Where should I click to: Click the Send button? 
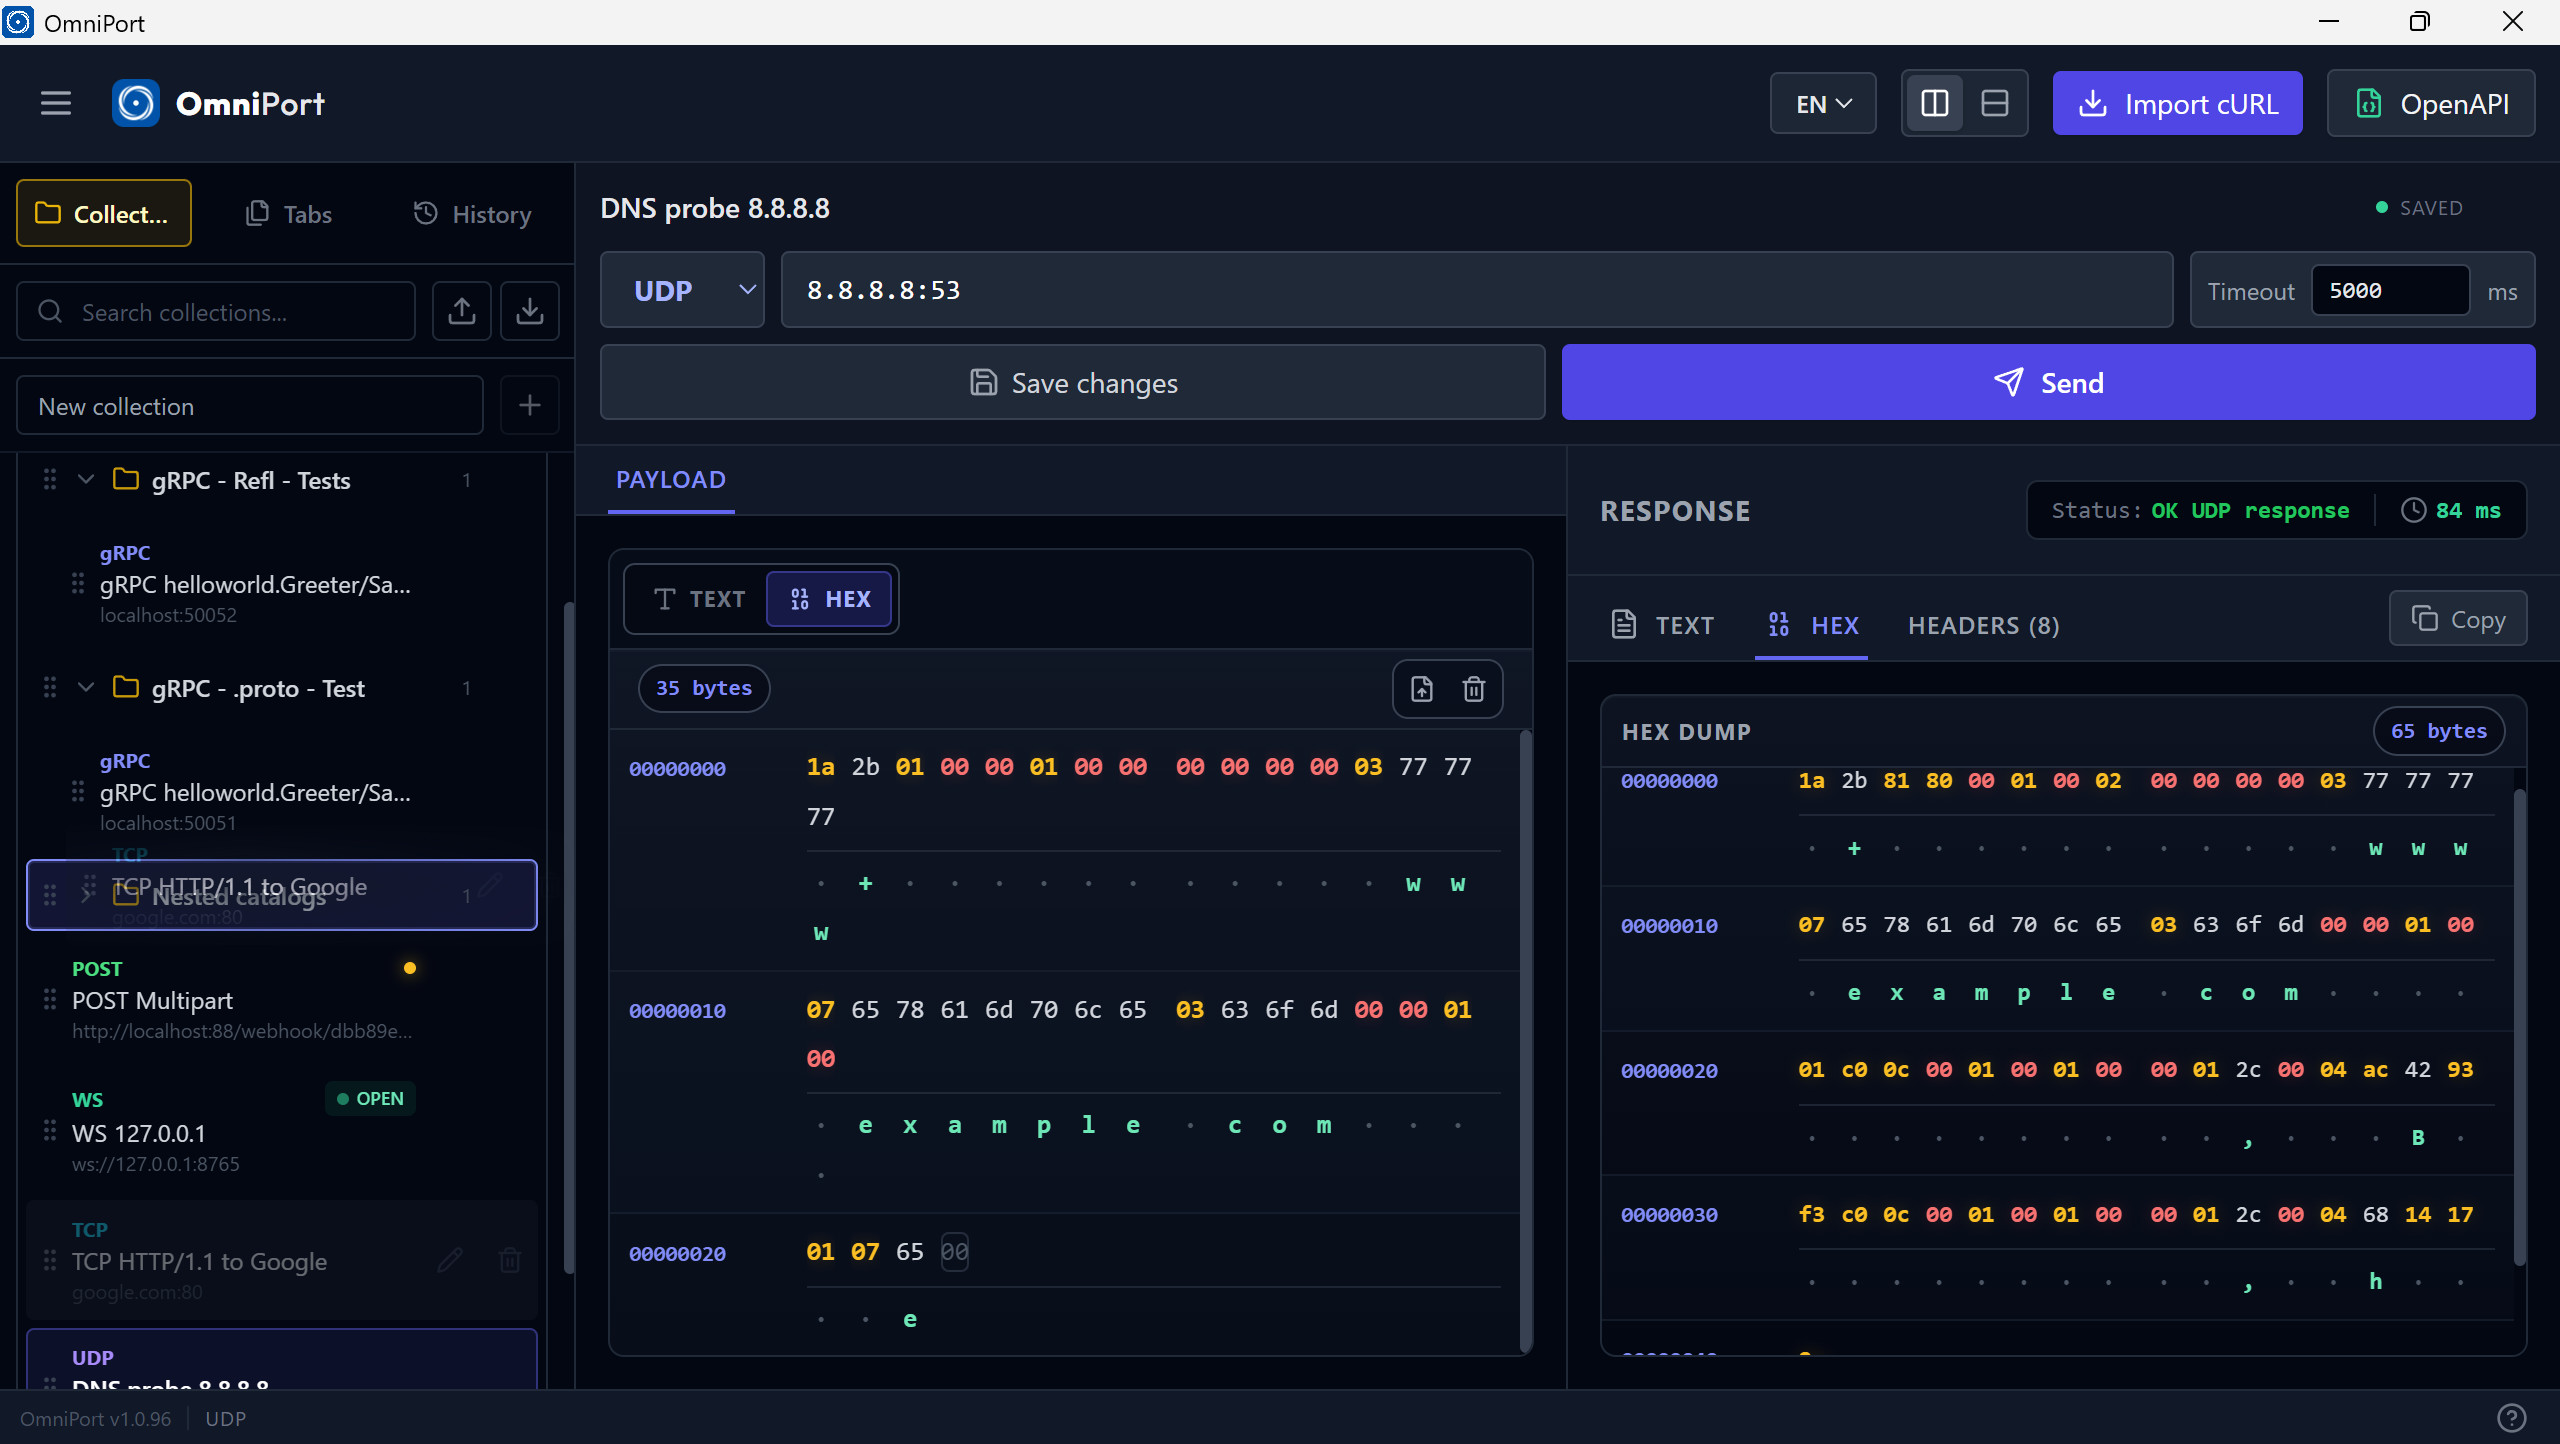click(x=2048, y=382)
